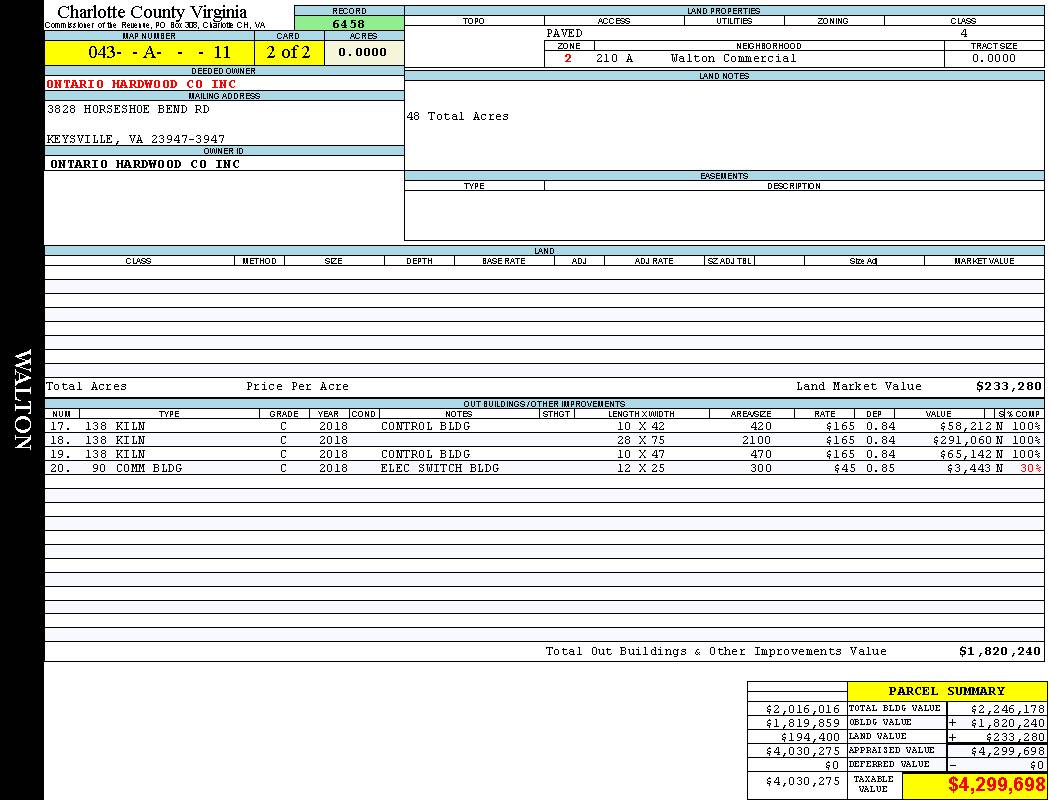Click the green record number 6458 field

348,24
